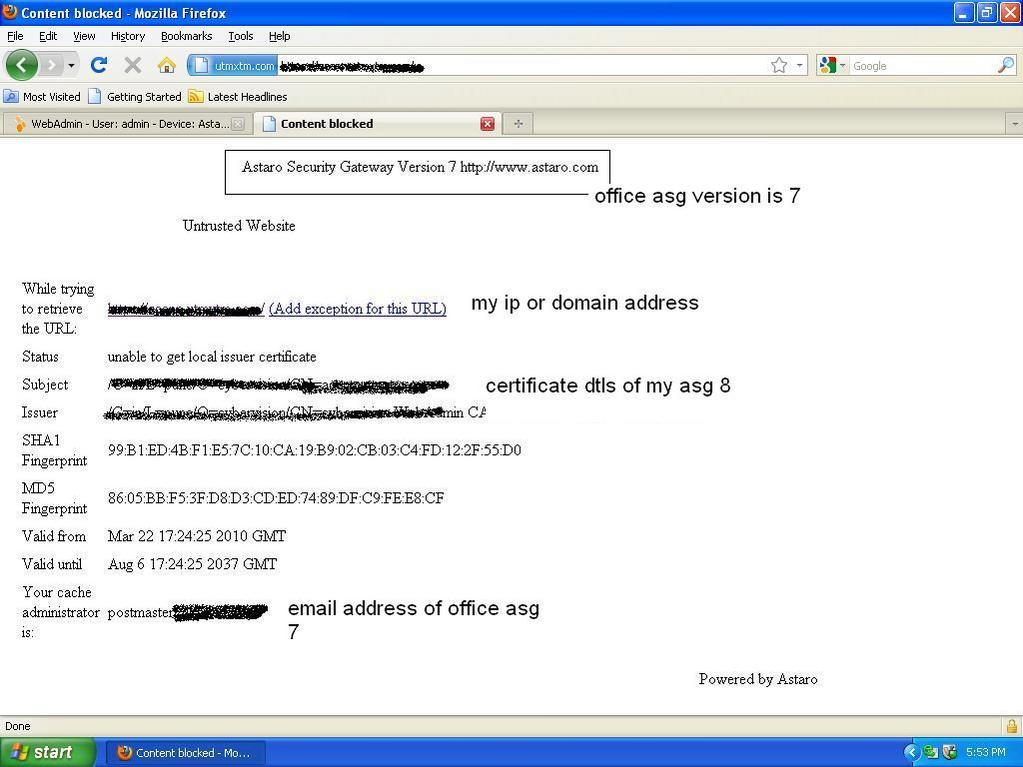Open the search engine selector dropdown

(832, 65)
